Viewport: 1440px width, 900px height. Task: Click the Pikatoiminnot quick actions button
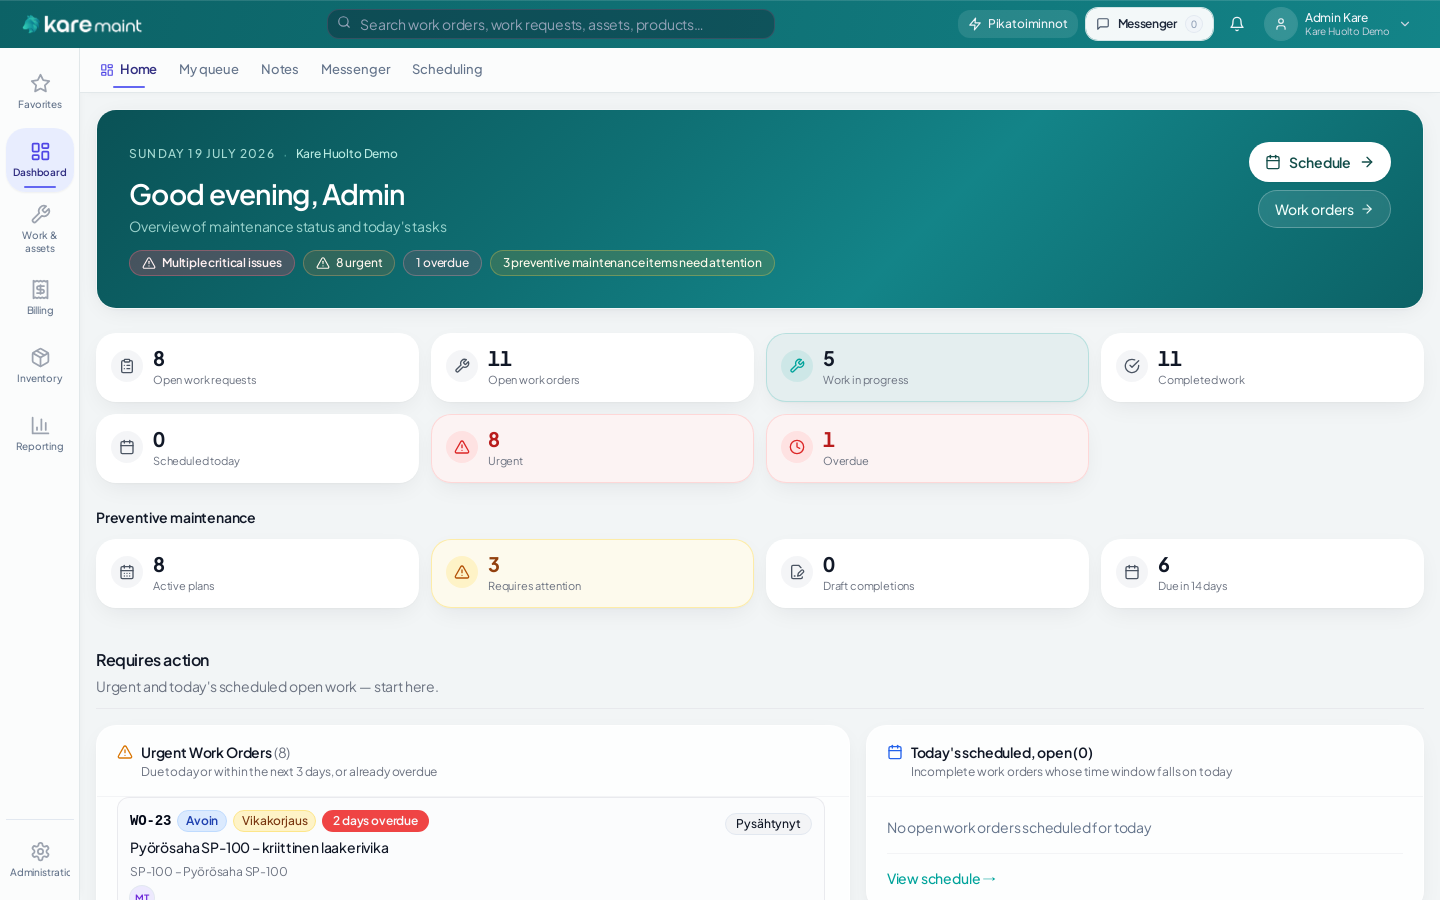(1018, 24)
